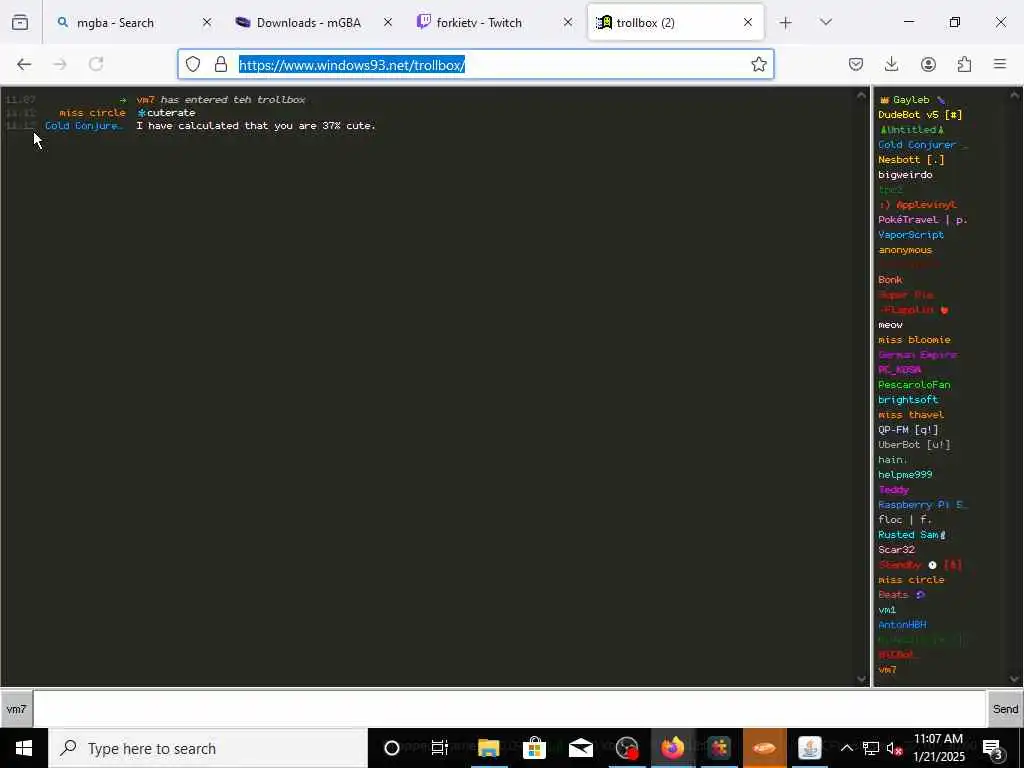1024x768 pixels.
Task: Go back with the browser back arrow
Action: 24,64
